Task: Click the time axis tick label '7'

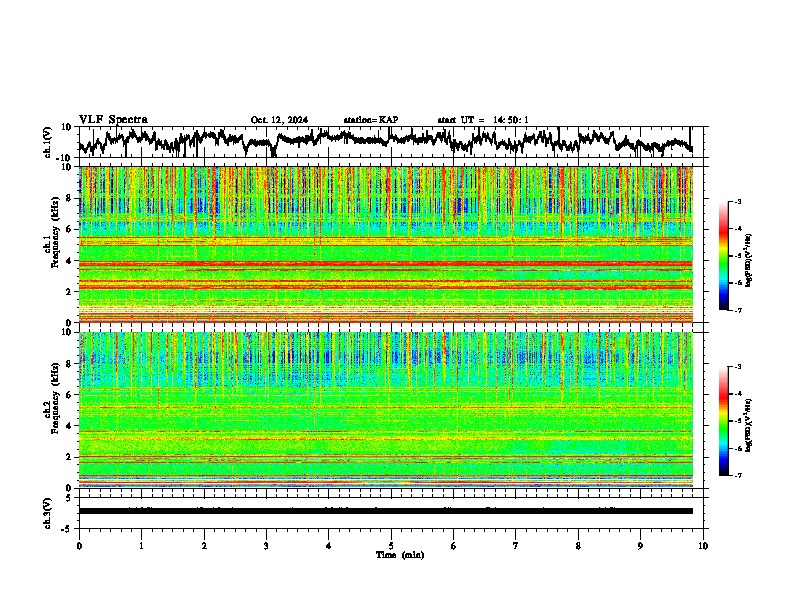Action: click(x=516, y=546)
